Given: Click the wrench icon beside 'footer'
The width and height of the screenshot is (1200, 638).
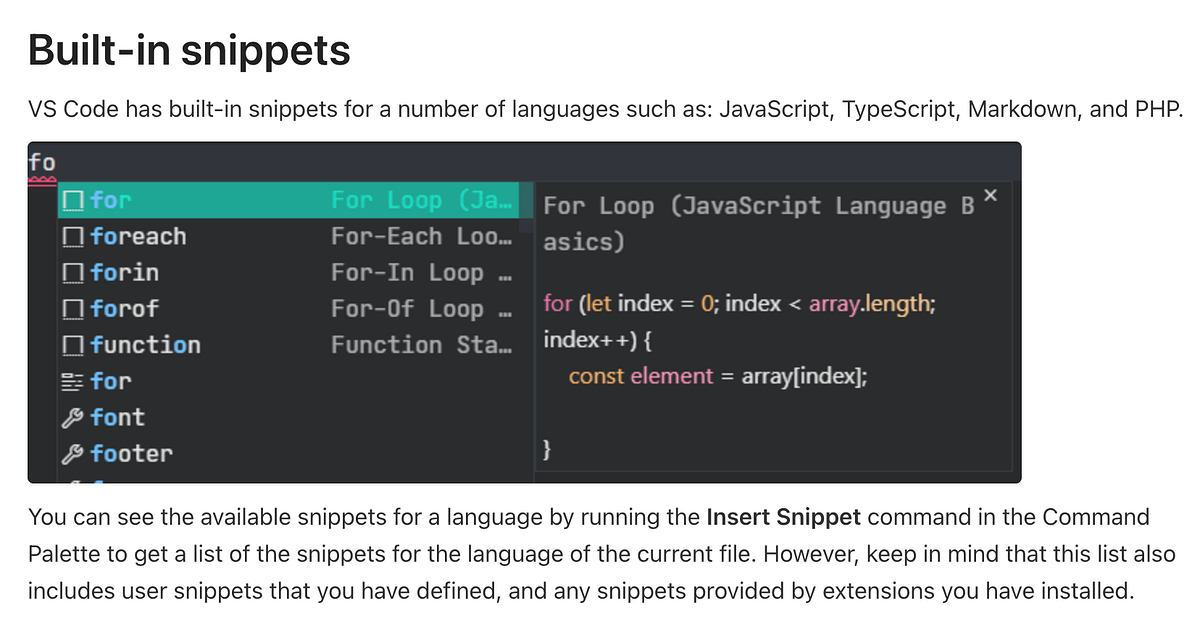Looking at the screenshot, I should point(72,454).
